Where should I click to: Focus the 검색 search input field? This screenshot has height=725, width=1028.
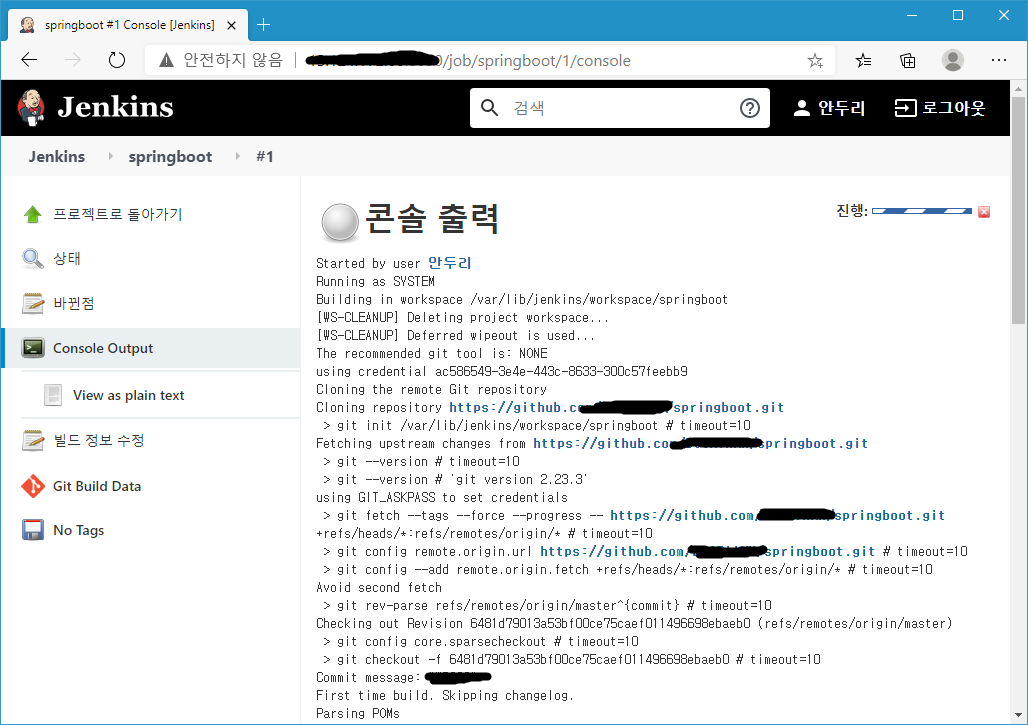coord(620,108)
